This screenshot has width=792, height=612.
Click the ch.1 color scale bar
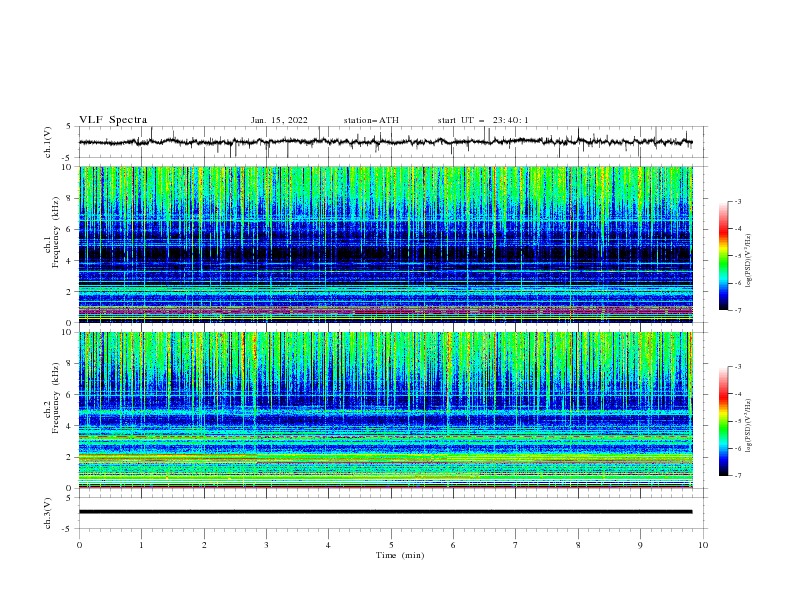(x=724, y=256)
